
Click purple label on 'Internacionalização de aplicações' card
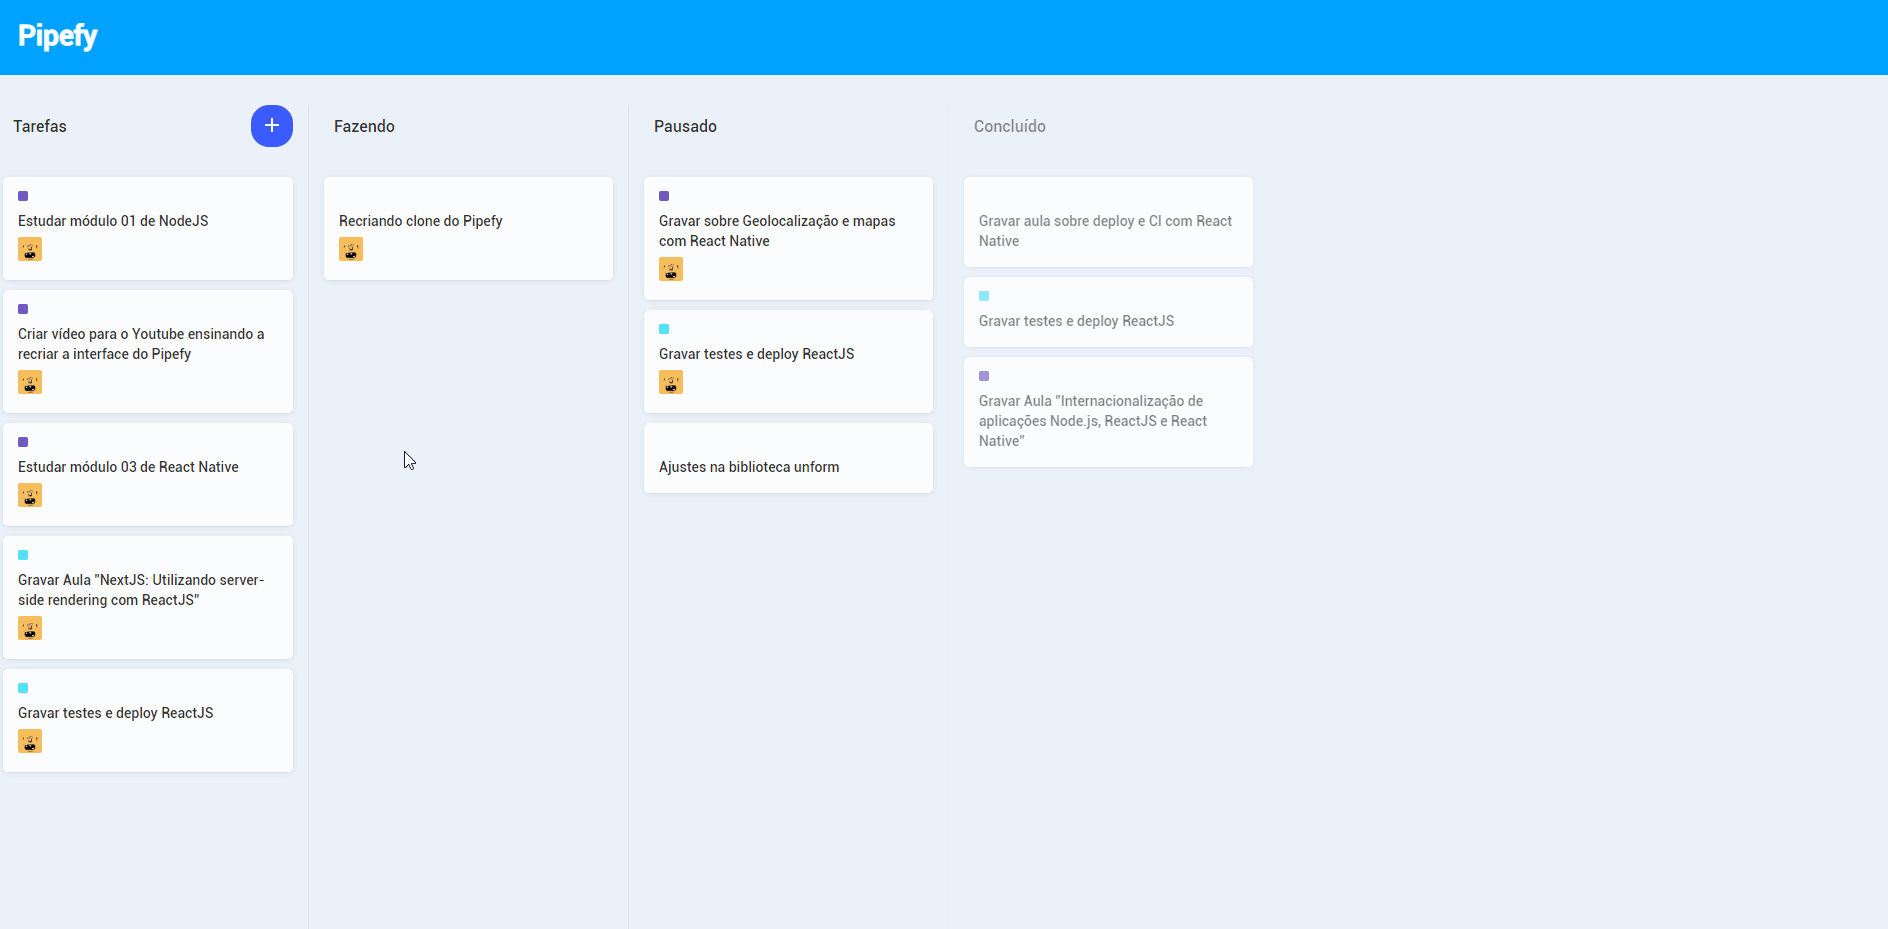(984, 376)
